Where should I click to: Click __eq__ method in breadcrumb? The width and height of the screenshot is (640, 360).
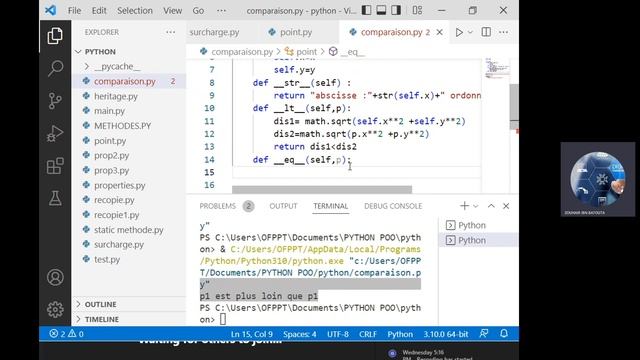352,52
